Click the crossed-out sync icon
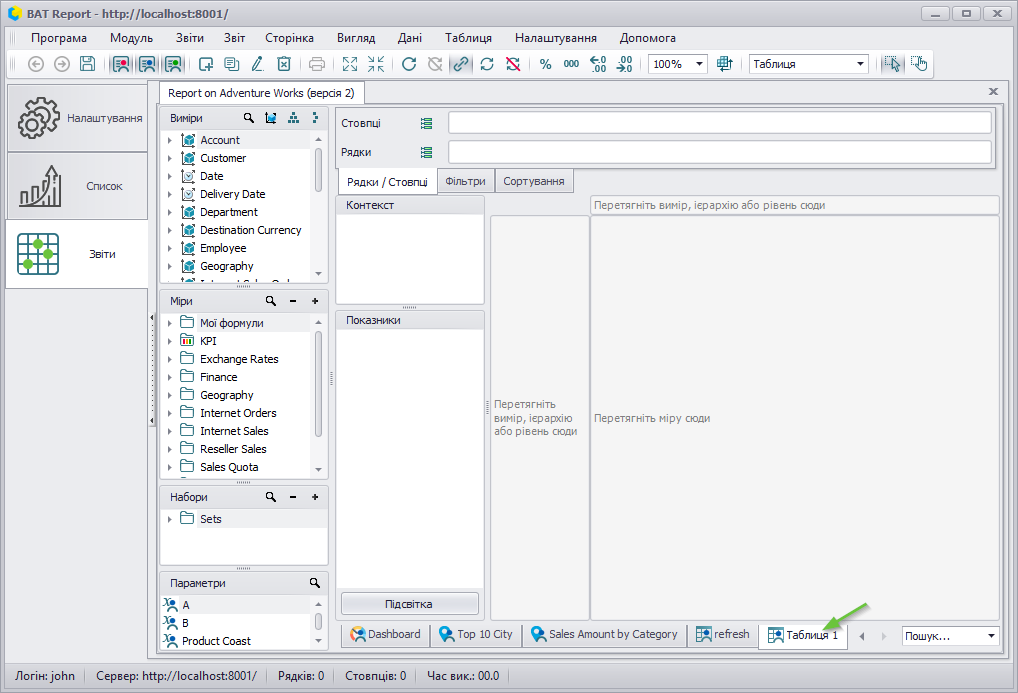This screenshot has width=1018, height=693. point(513,64)
